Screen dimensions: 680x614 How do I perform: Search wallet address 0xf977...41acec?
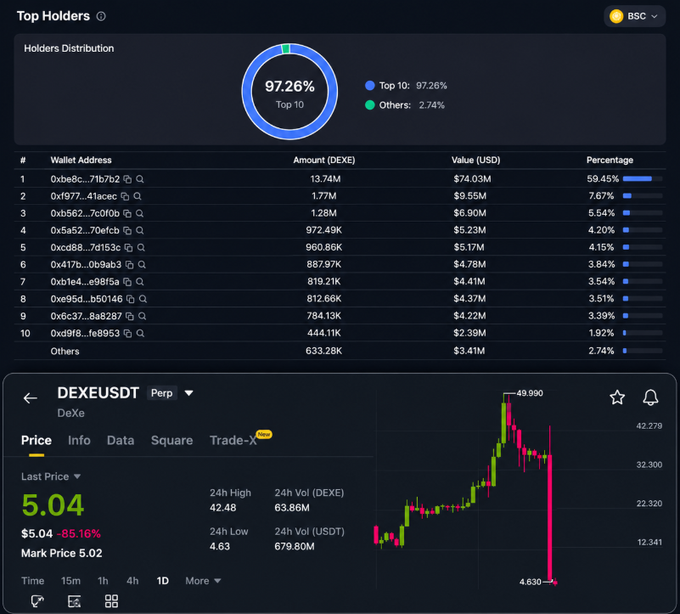tap(137, 196)
